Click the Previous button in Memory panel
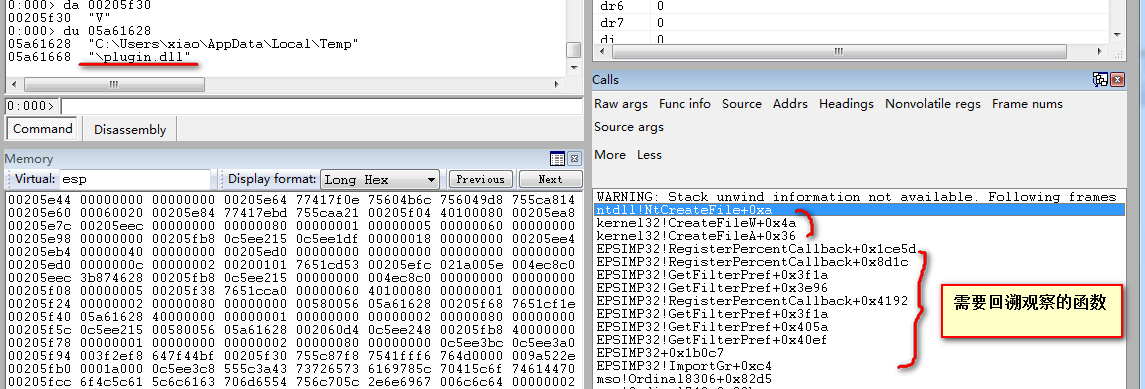The height and width of the screenshot is (389, 1145). tap(480, 180)
